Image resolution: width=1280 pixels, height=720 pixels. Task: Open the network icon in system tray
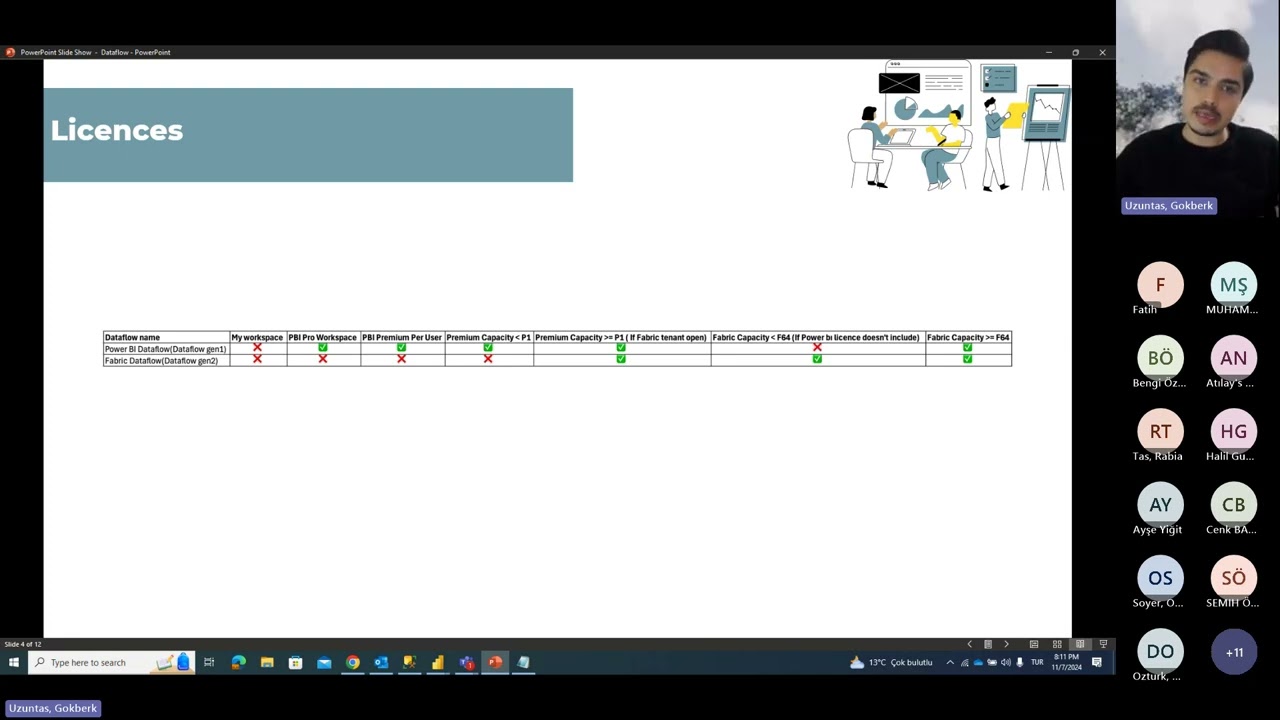pyautogui.click(x=964, y=662)
